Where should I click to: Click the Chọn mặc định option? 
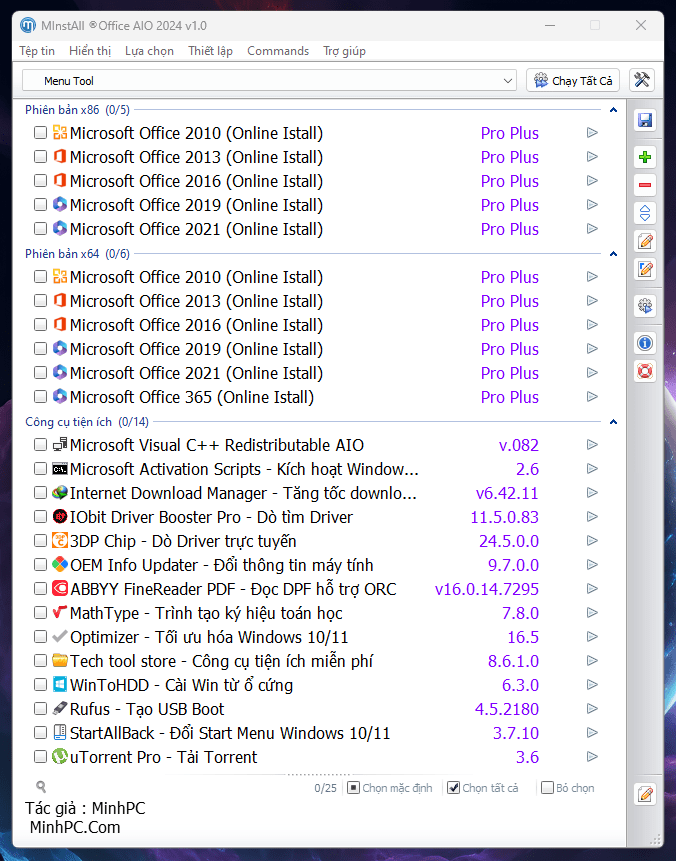point(390,788)
